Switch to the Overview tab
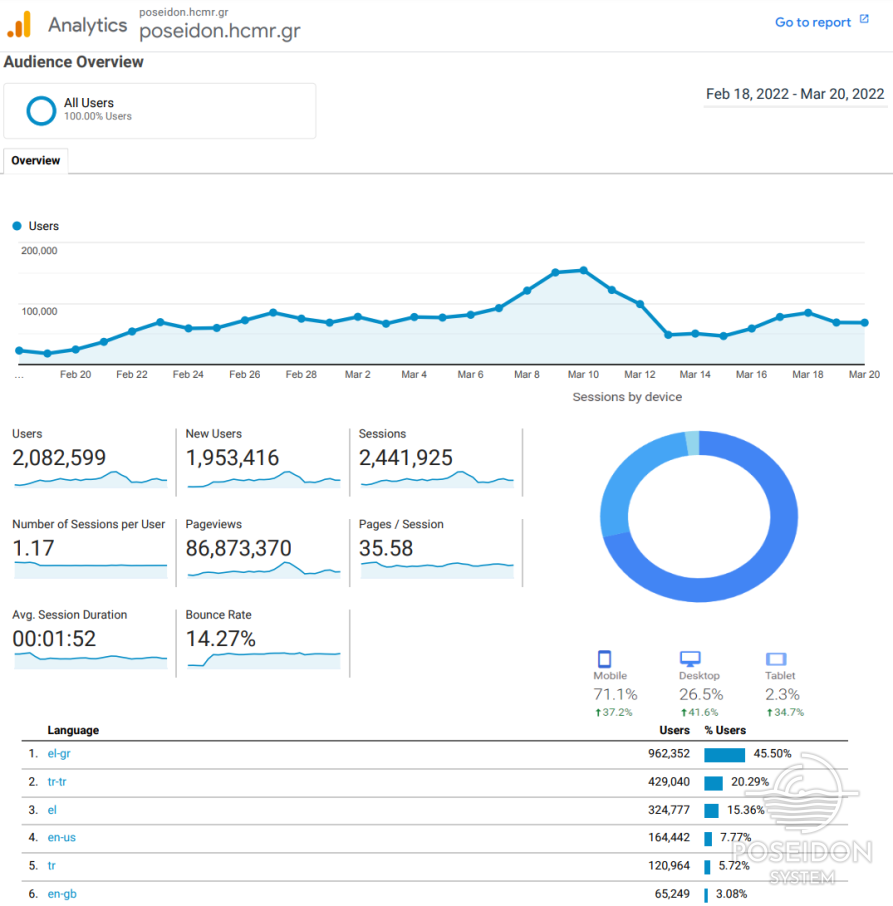The height and width of the screenshot is (906, 893). click(x=35, y=160)
